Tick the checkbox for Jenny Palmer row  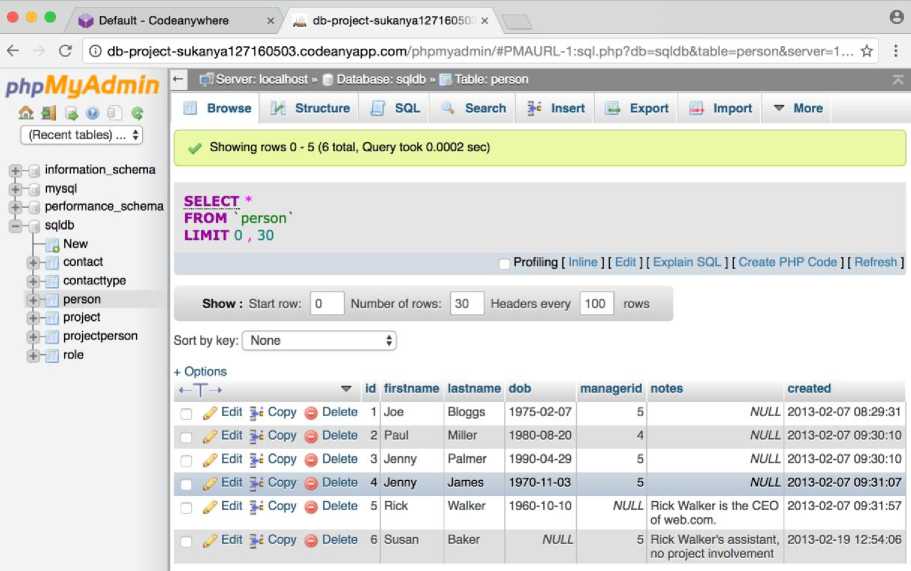click(x=186, y=461)
